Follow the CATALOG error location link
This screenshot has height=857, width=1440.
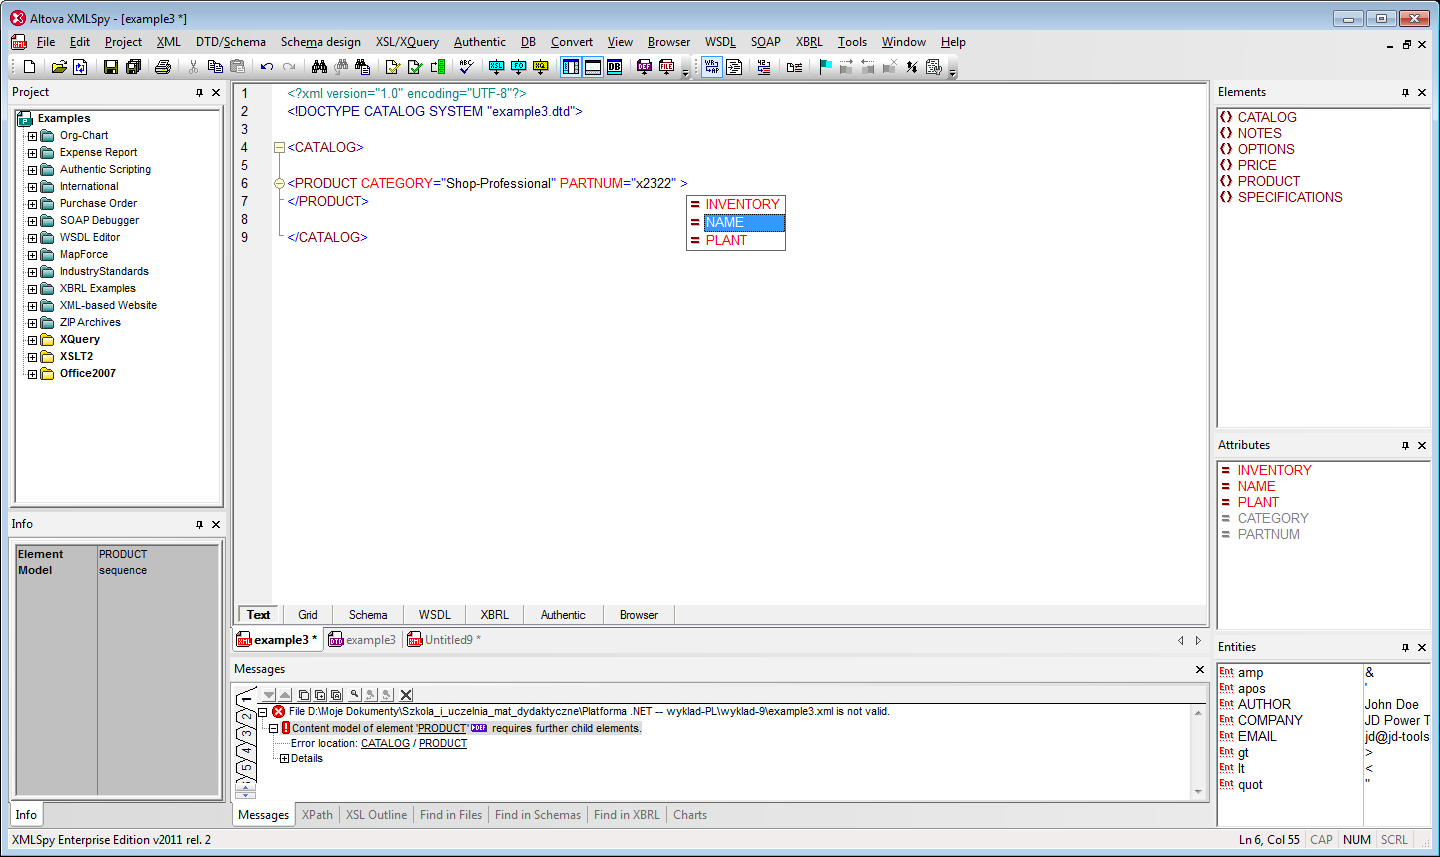(385, 743)
